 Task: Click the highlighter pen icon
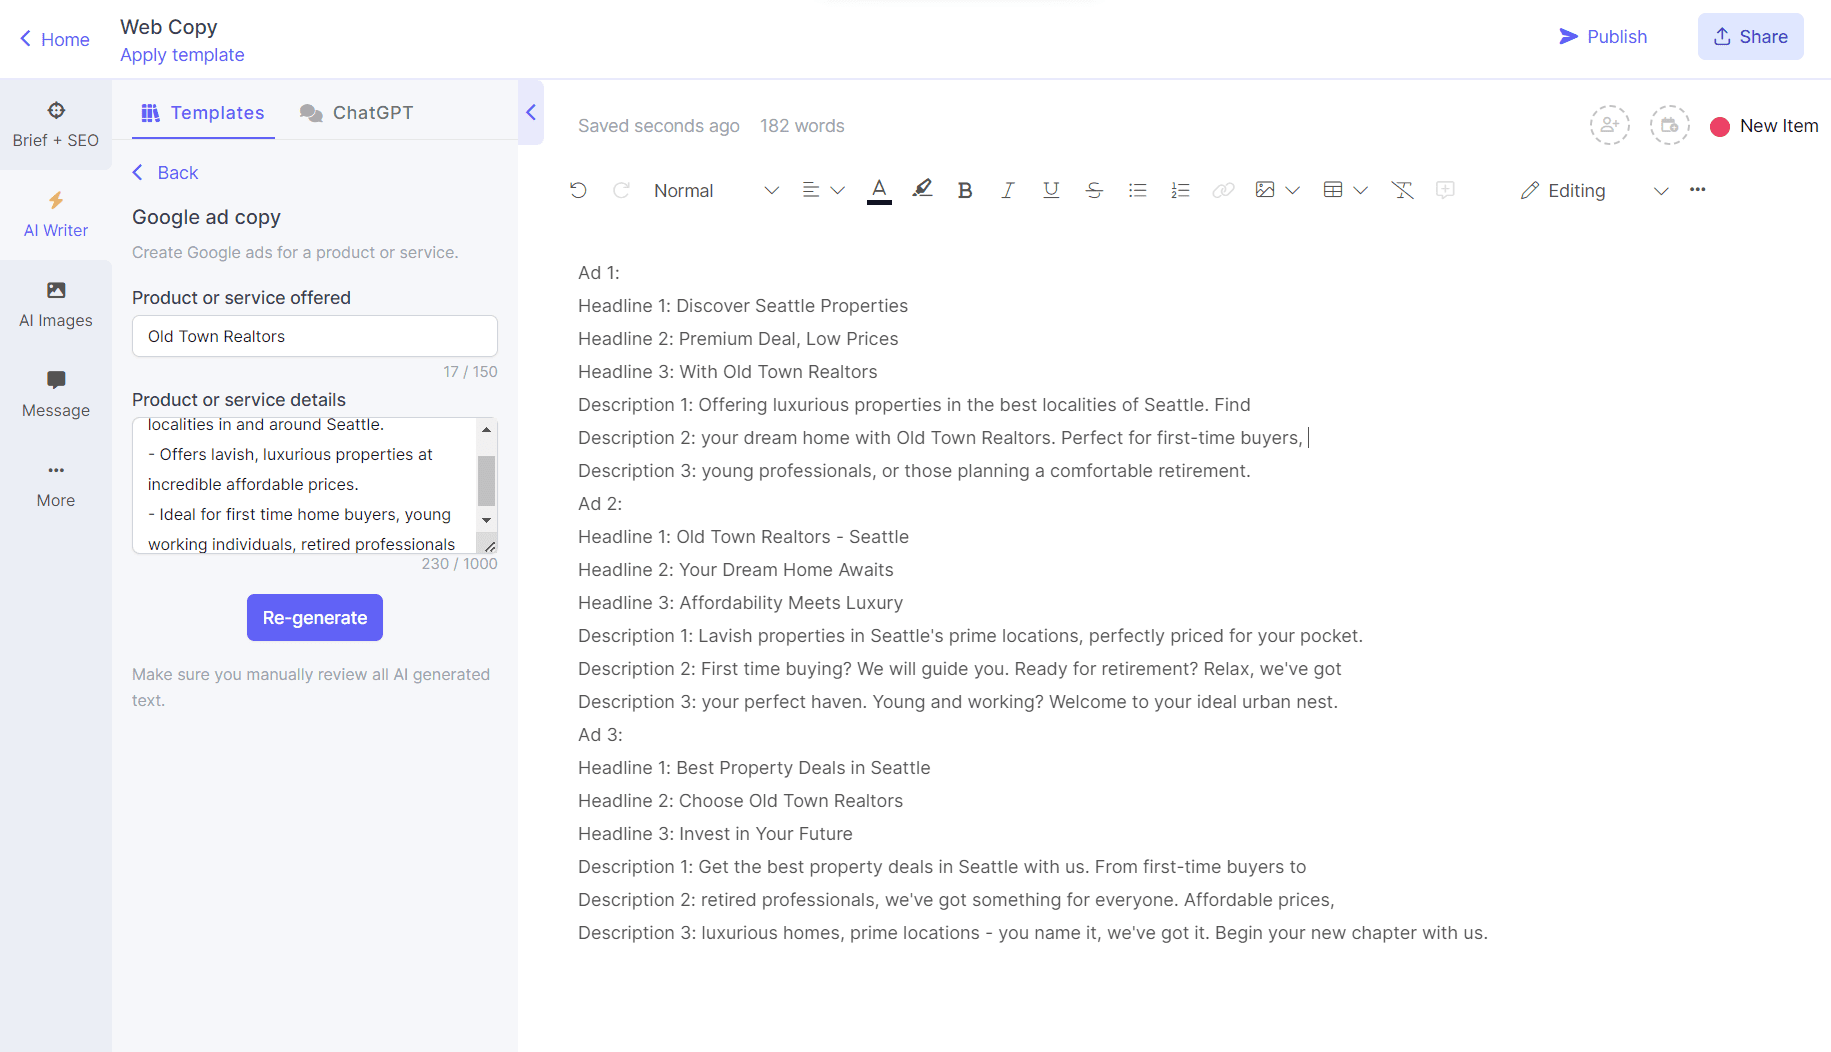[x=922, y=189]
